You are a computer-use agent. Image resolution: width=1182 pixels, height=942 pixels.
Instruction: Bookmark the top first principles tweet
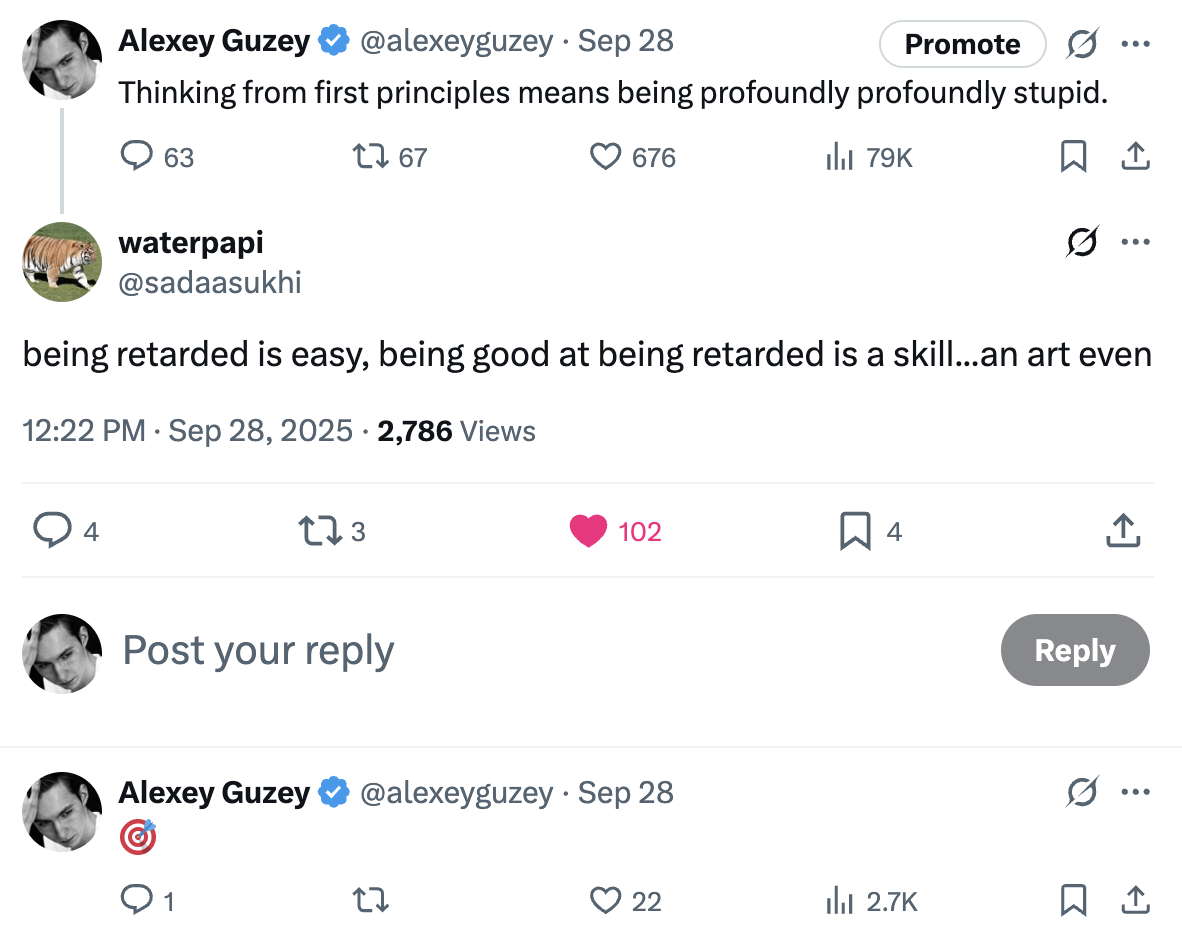pos(1073,157)
